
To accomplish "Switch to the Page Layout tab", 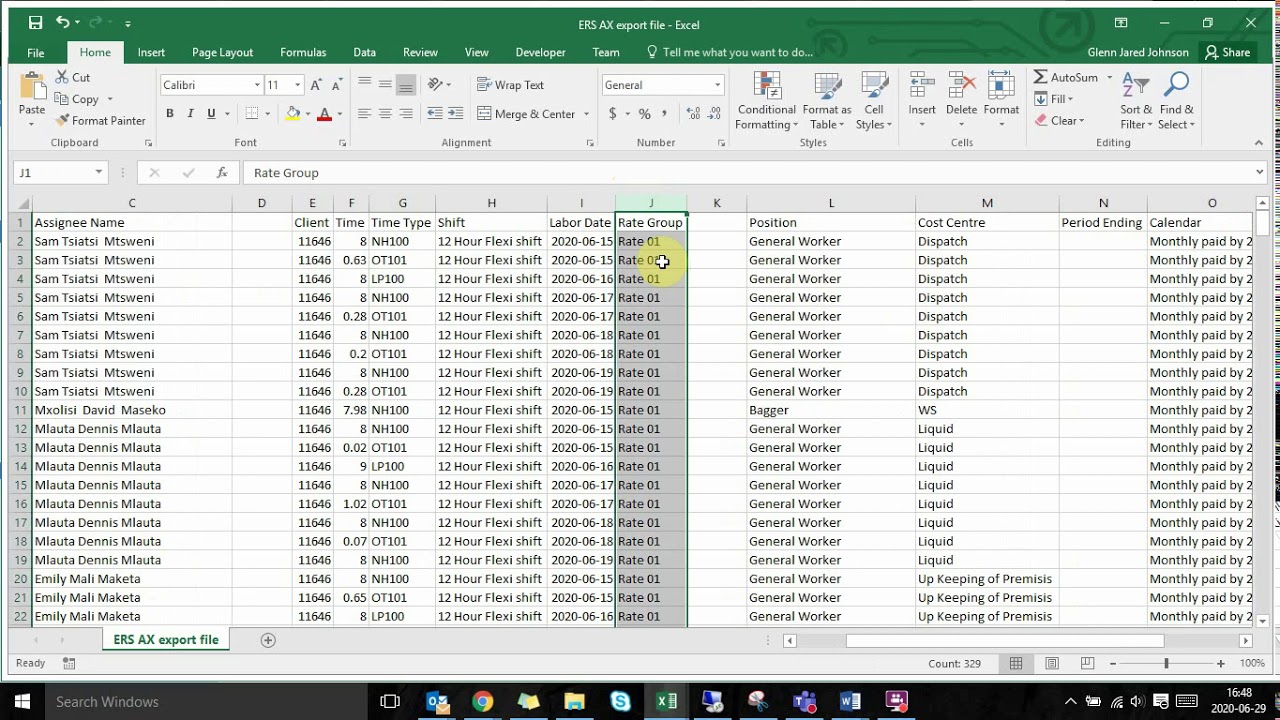I will [222, 52].
